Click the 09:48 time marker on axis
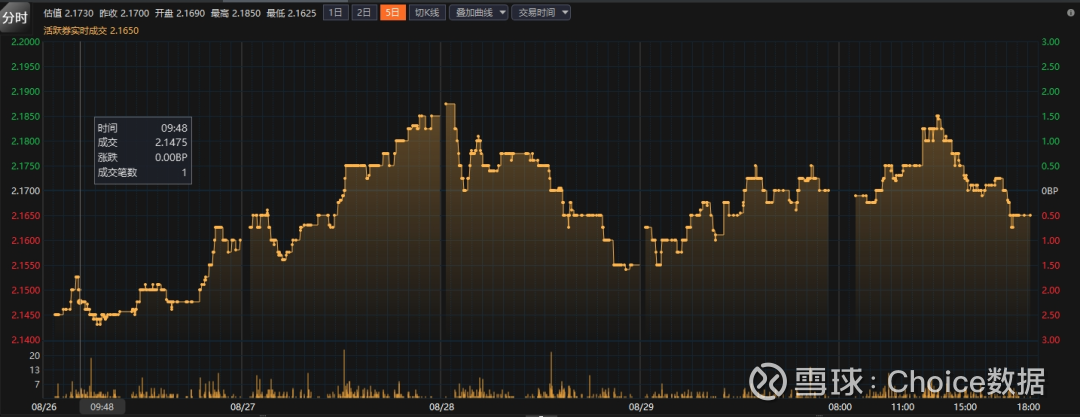 [102, 407]
